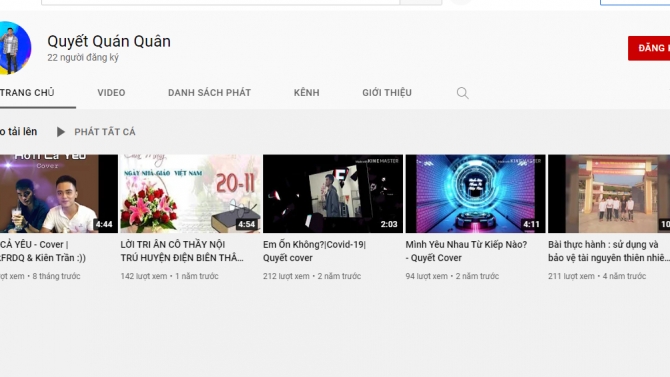Open the channel search magnifier icon
This screenshot has width=670, height=377.
click(x=462, y=93)
